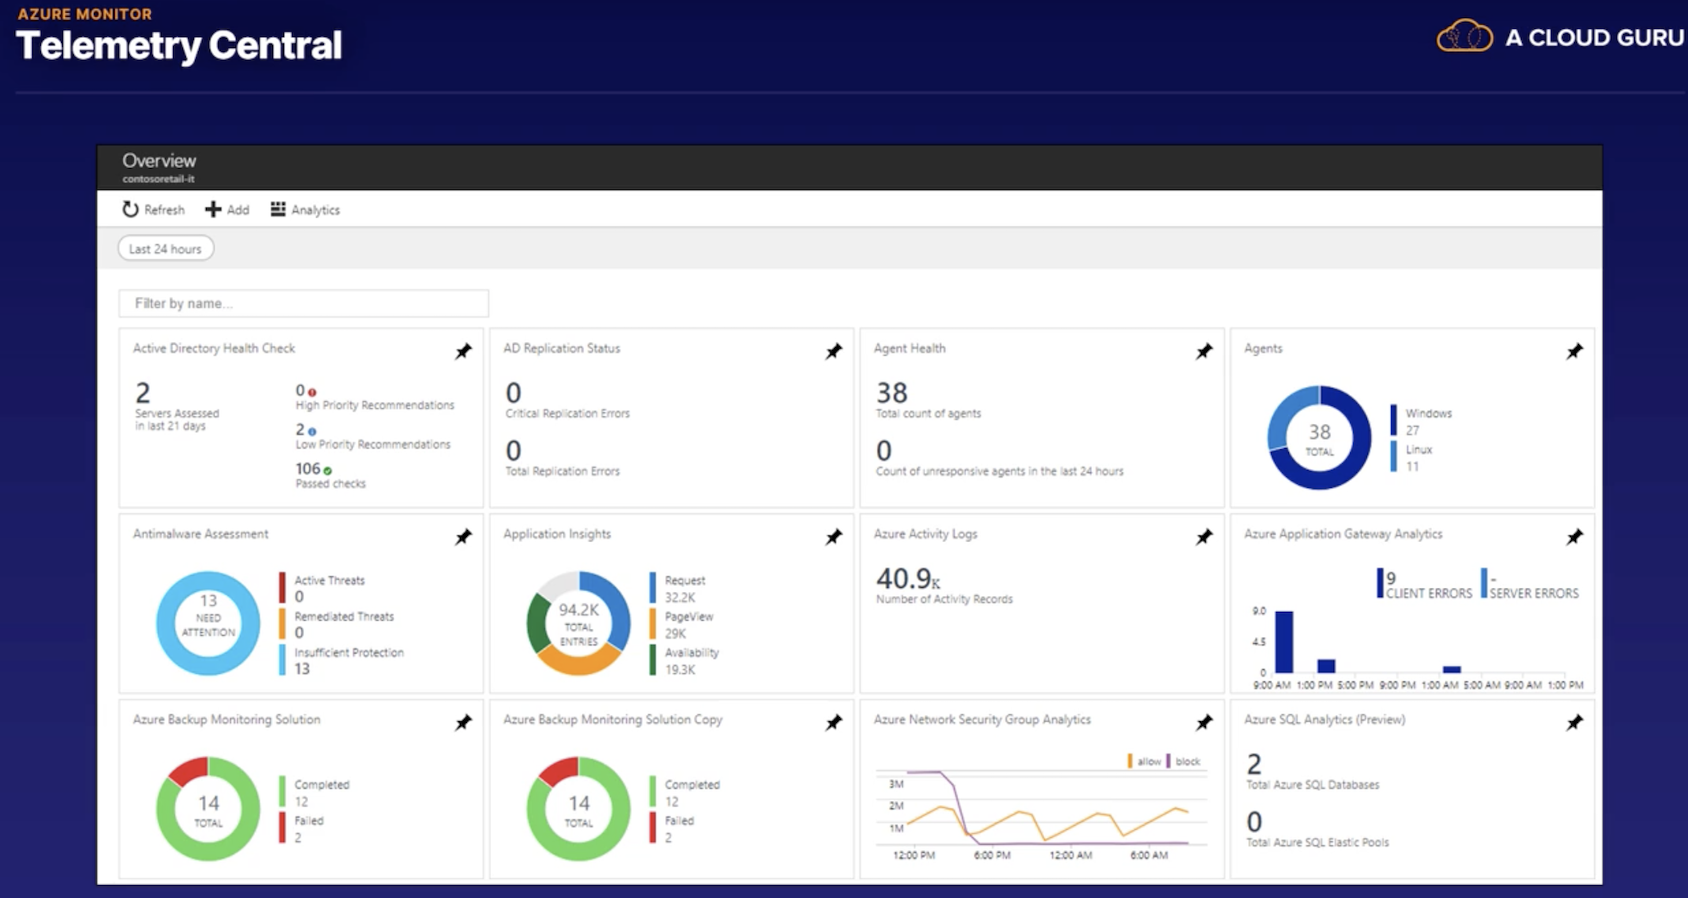Pin the Antimalware Assessment tile
The width and height of the screenshot is (1688, 898).
(x=463, y=537)
